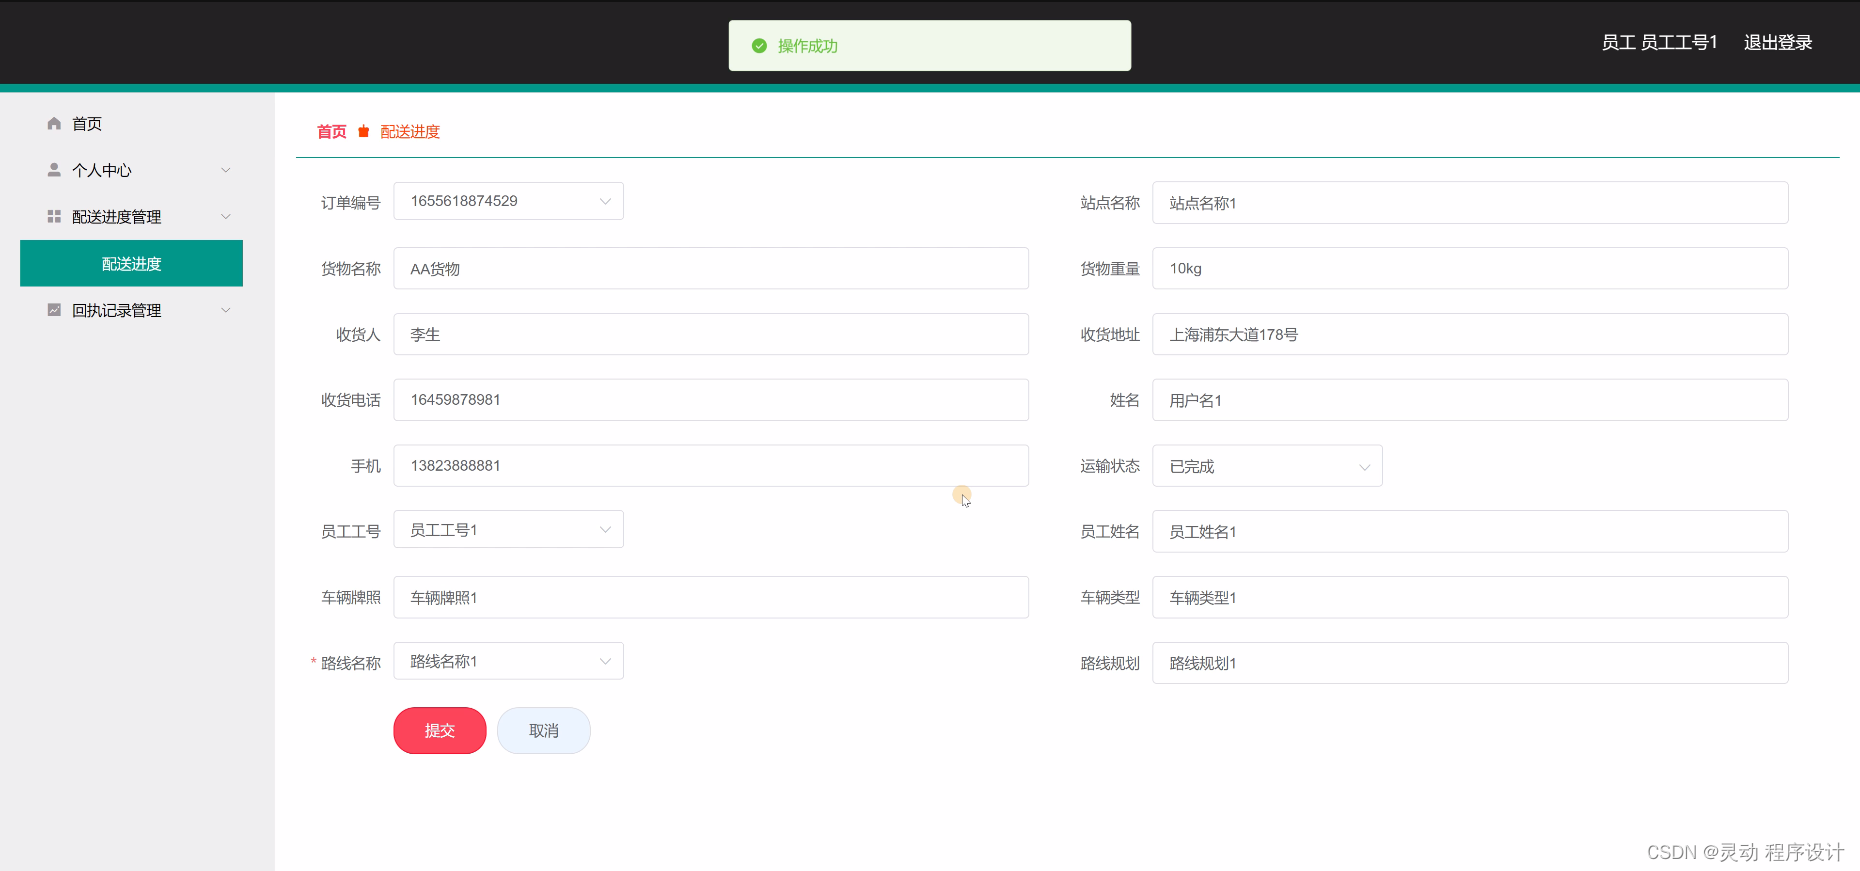1860x871 pixels.
Task: Open the 订单编号 dropdown
Action: [x=508, y=201]
